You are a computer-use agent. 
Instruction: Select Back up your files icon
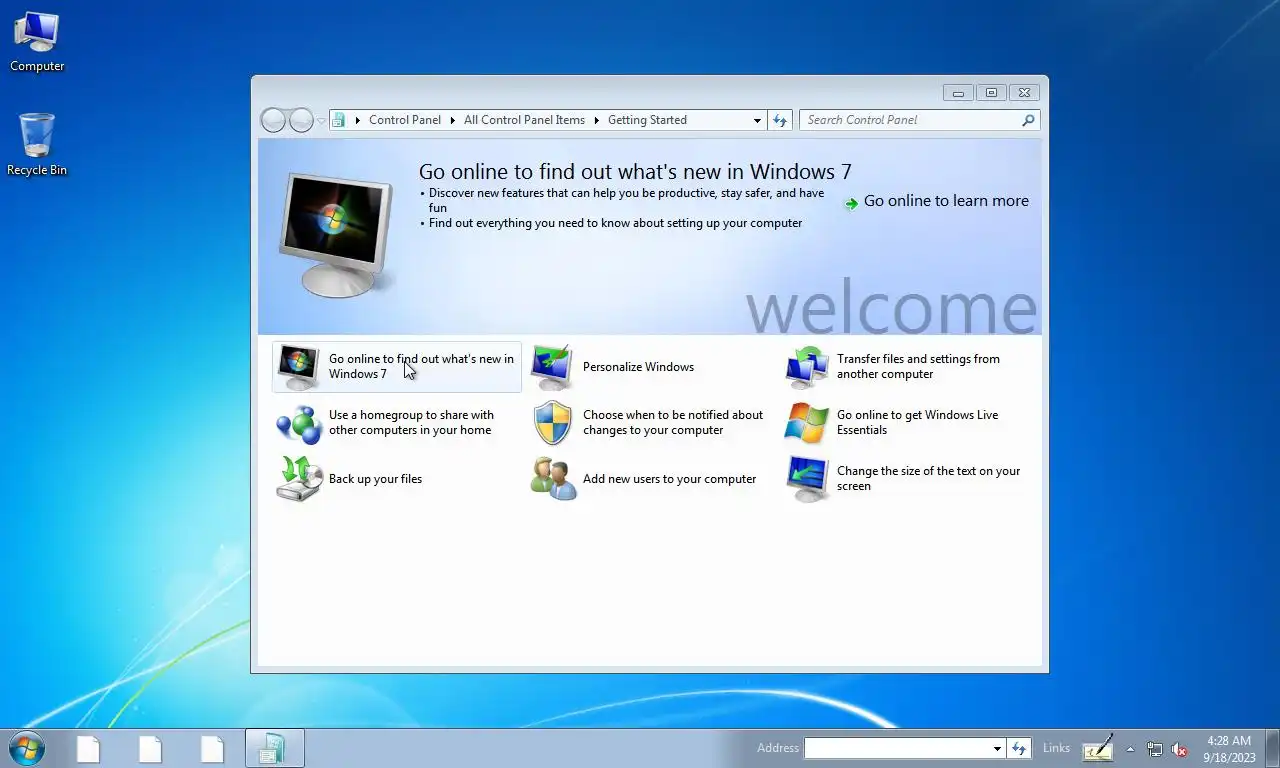pos(299,479)
